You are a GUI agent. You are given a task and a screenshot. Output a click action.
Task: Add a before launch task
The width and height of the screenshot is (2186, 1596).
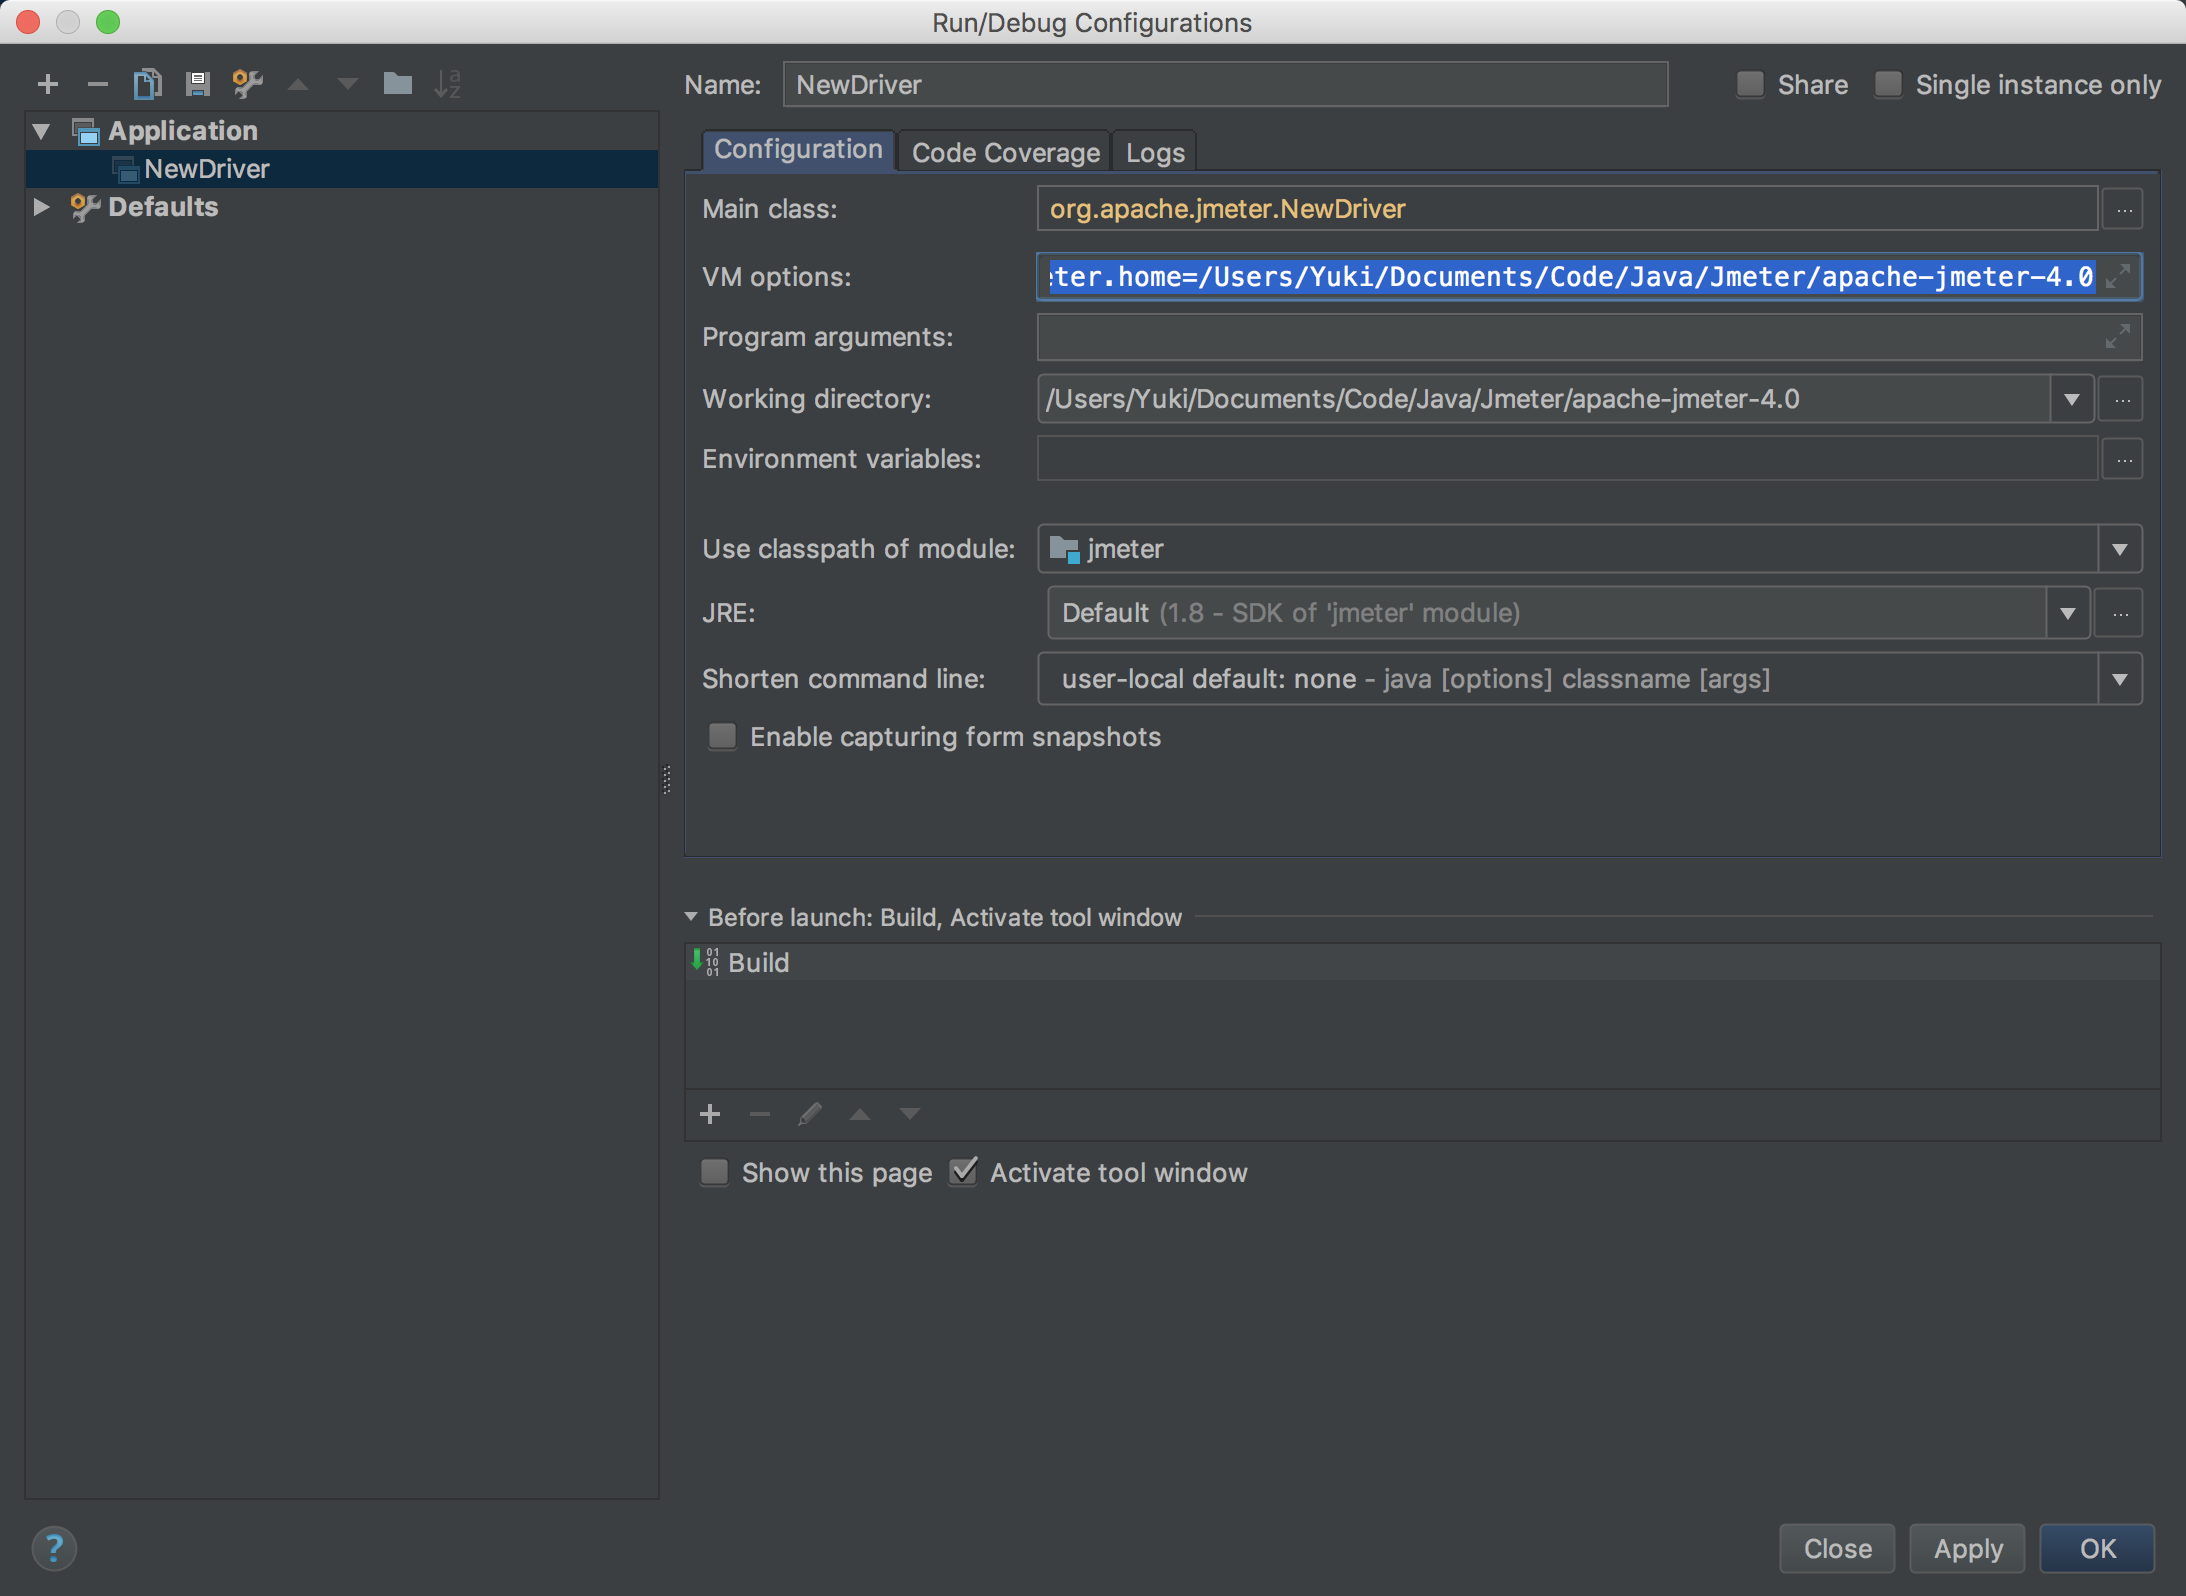(710, 1114)
